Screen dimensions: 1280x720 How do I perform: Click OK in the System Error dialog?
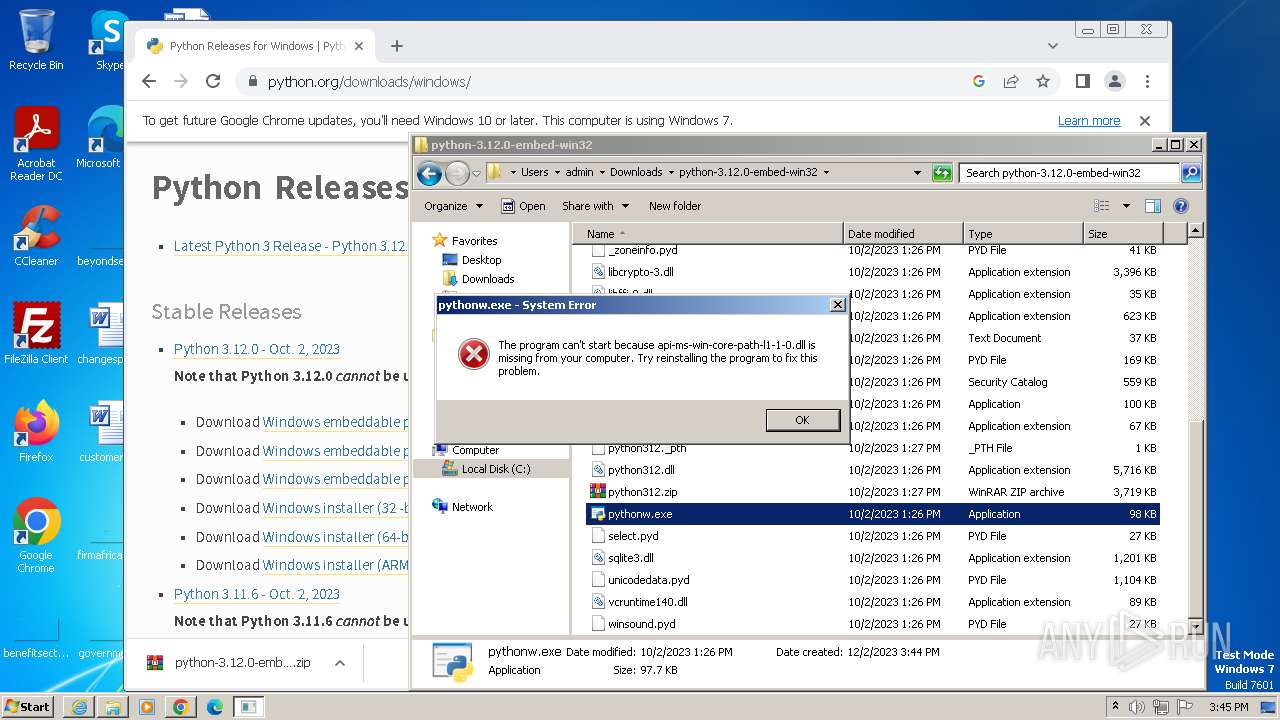point(802,420)
